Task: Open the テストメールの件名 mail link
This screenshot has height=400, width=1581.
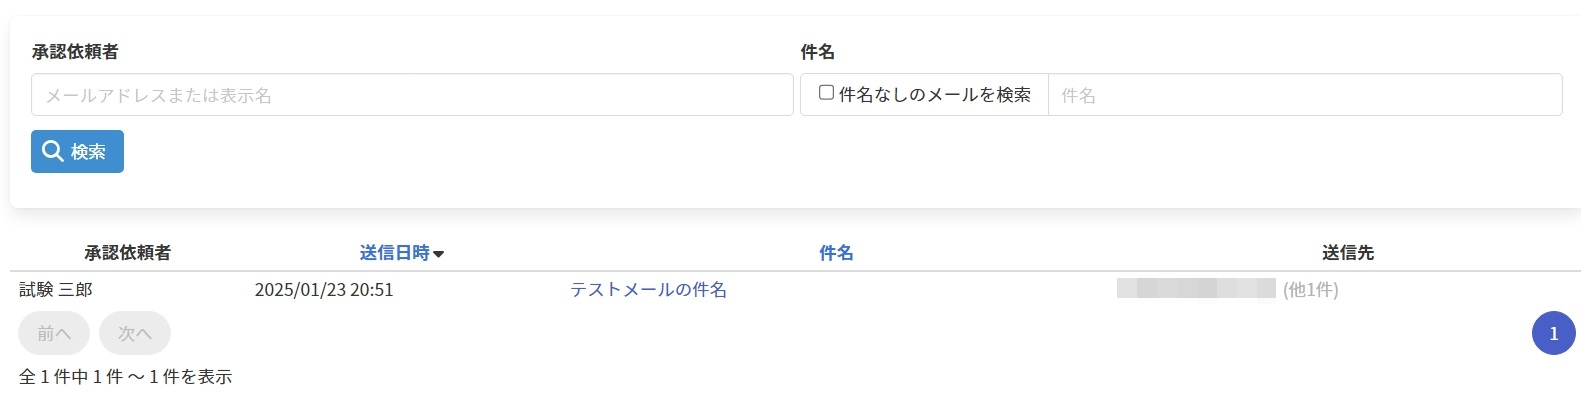Action: click(648, 290)
